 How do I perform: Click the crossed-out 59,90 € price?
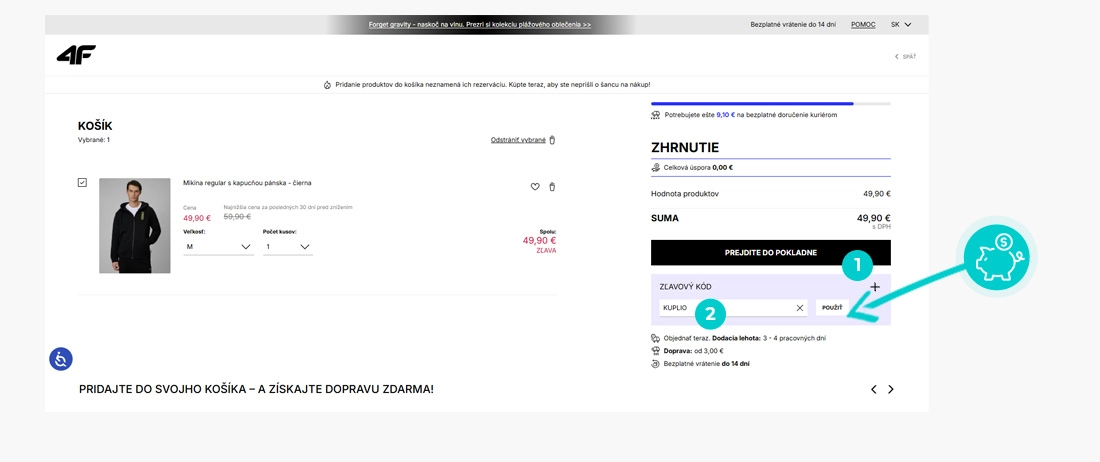237,217
